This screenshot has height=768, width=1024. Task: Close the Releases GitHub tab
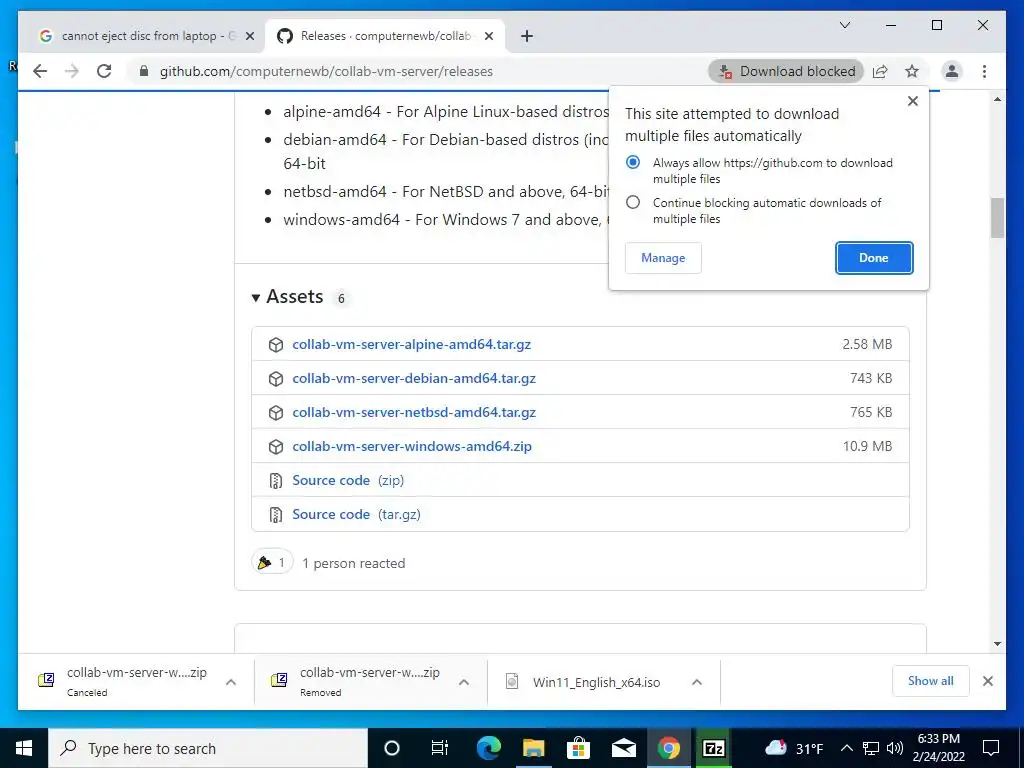click(x=488, y=37)
